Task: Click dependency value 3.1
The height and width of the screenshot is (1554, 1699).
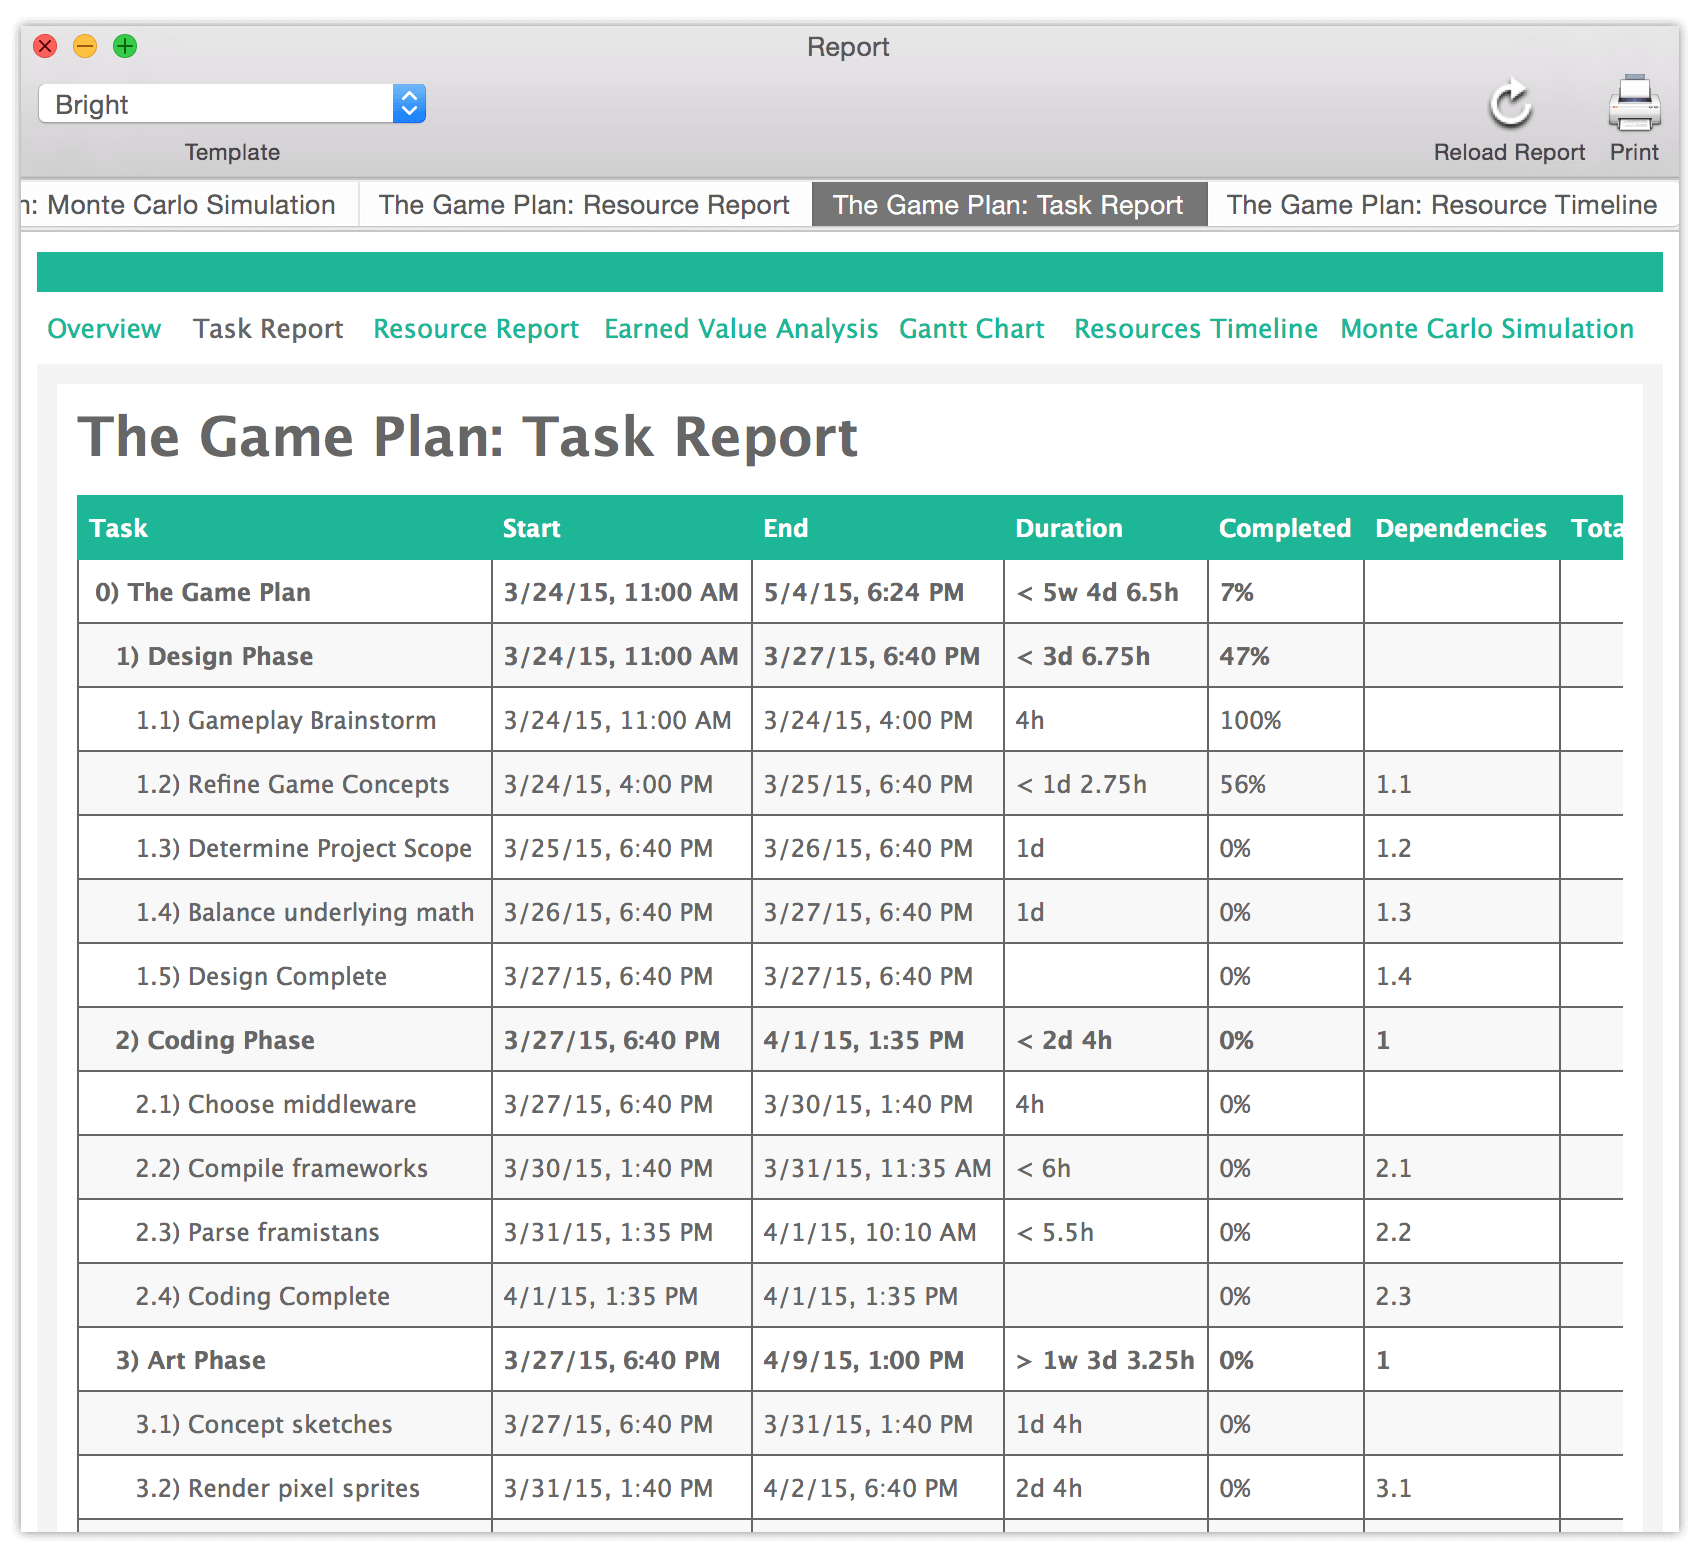Action: pos(1393,1488)
